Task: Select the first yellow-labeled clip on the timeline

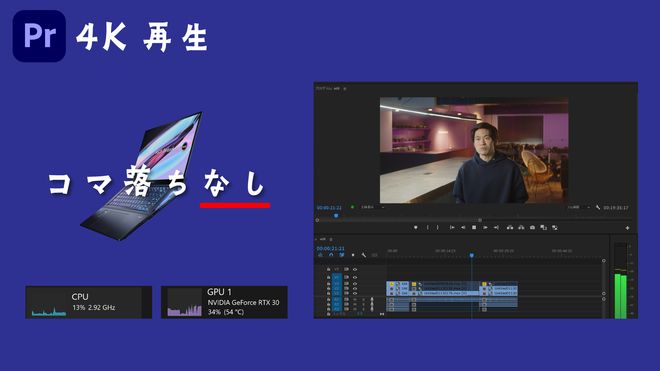Action: tap(398, 284)
